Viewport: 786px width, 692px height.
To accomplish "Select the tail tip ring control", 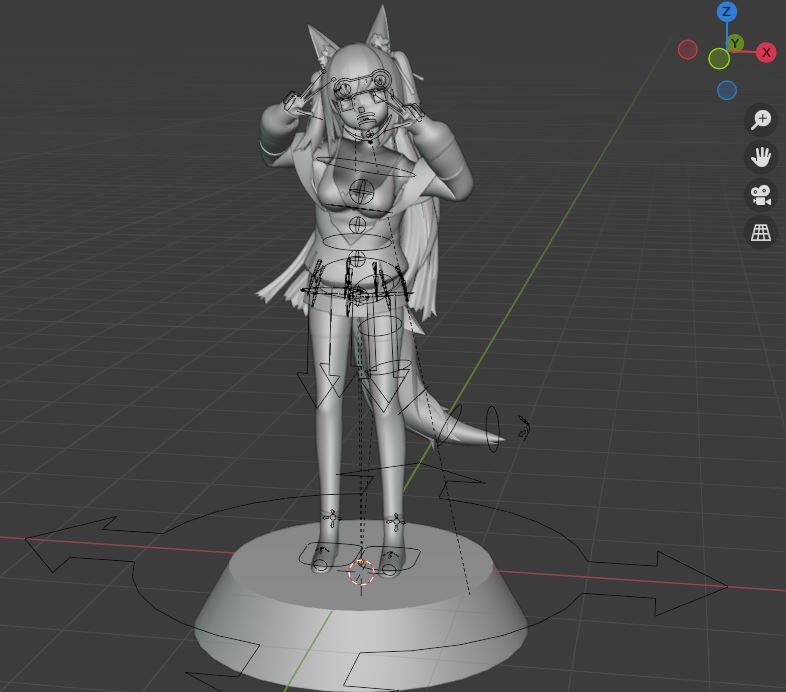I will pyautogui.click(x=493, y=429).
